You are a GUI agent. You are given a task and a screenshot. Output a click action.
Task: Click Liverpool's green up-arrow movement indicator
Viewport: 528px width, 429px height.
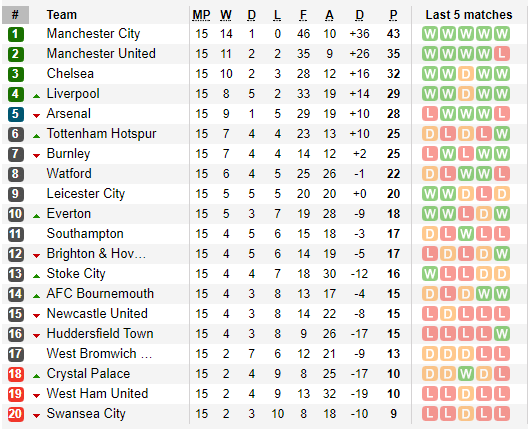[36, 96]
